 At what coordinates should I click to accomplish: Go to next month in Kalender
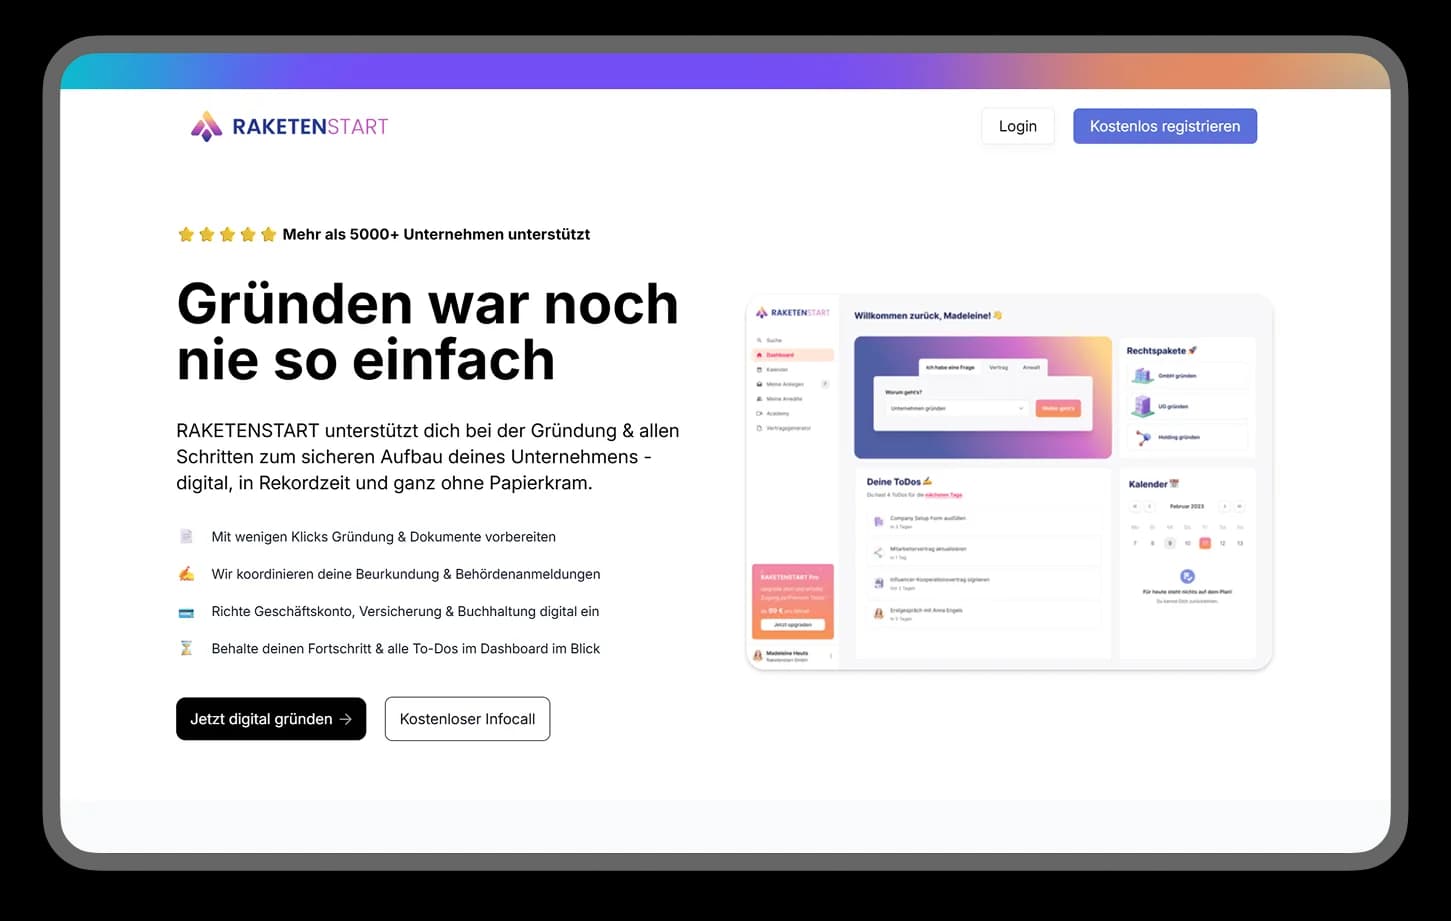pyautogui.click(x=1224, y=507)
